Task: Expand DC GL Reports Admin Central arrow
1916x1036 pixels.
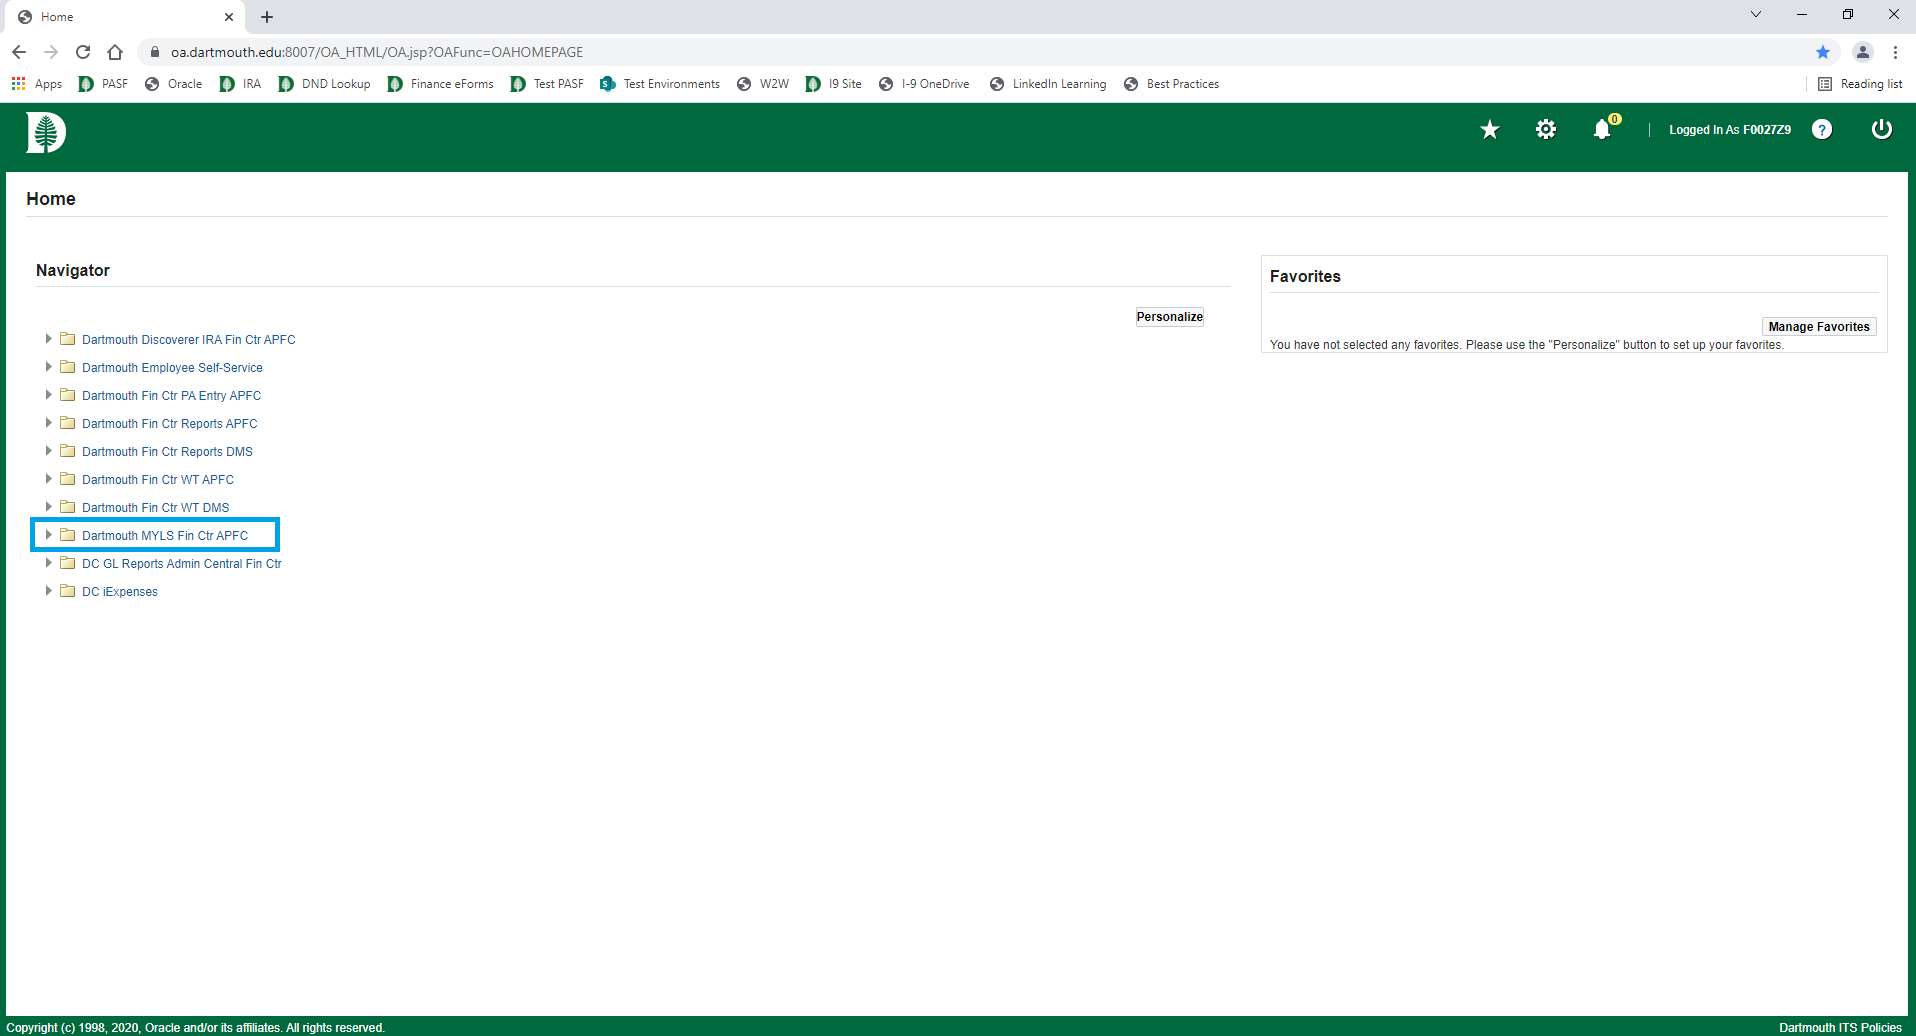Action: (x=48, y=563)
